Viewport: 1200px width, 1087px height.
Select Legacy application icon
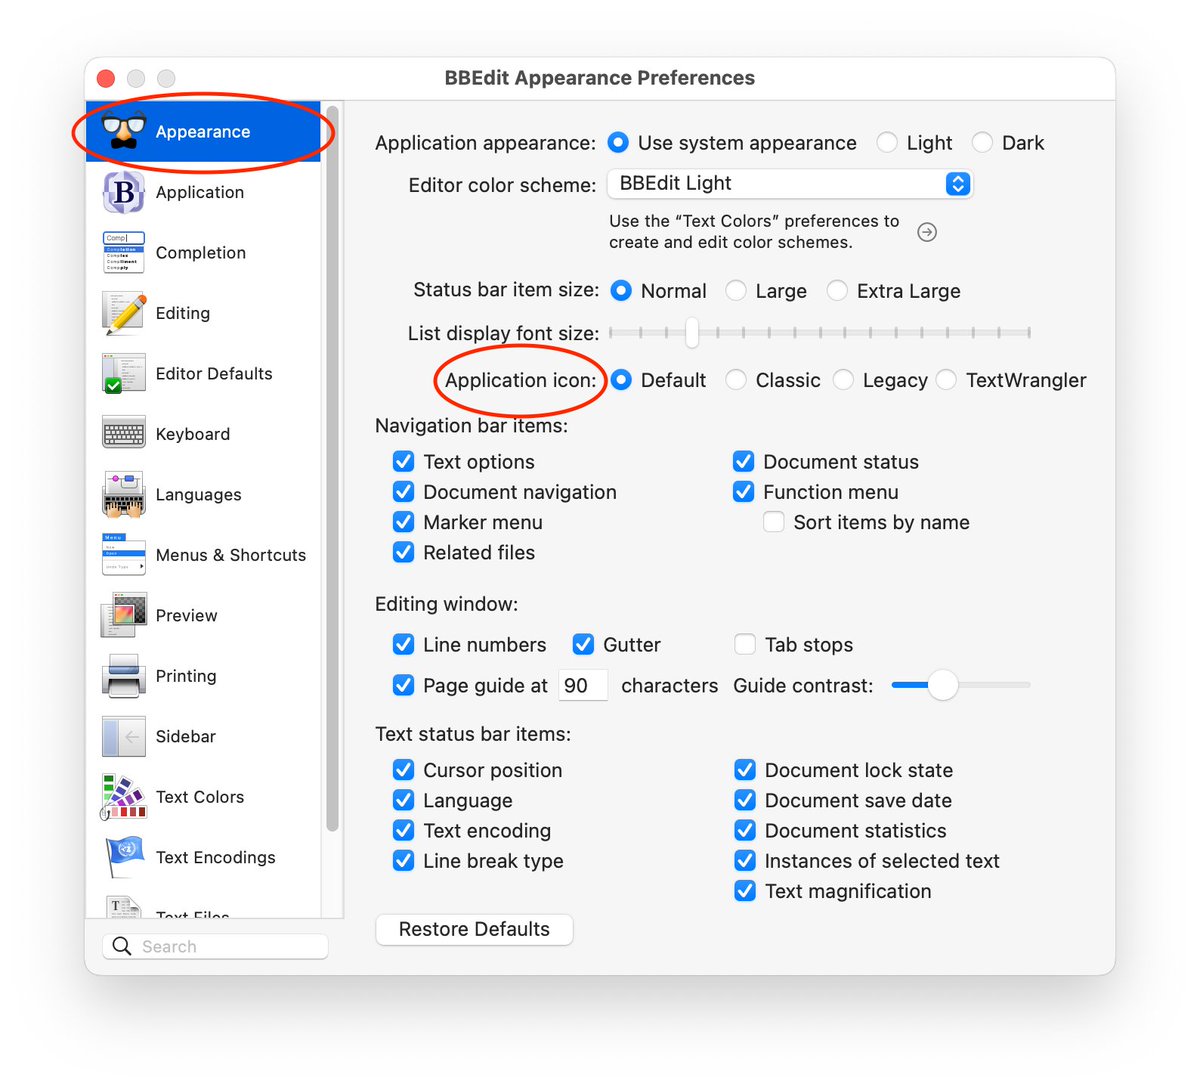coord(843,380)
